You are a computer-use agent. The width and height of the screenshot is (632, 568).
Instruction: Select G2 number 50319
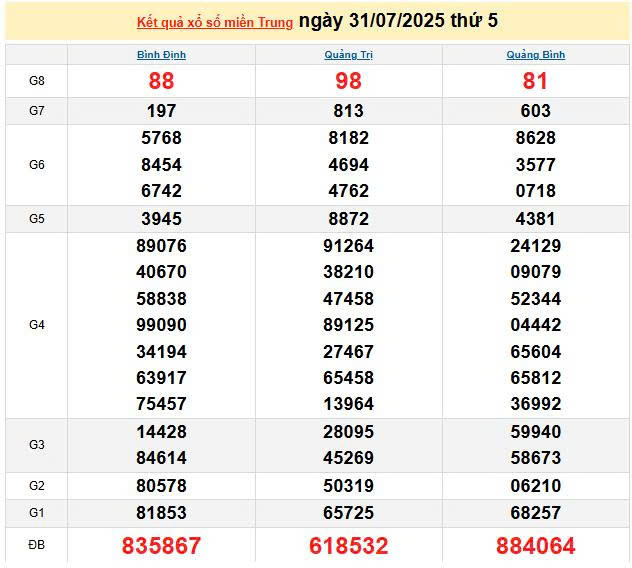pos(349,486)
